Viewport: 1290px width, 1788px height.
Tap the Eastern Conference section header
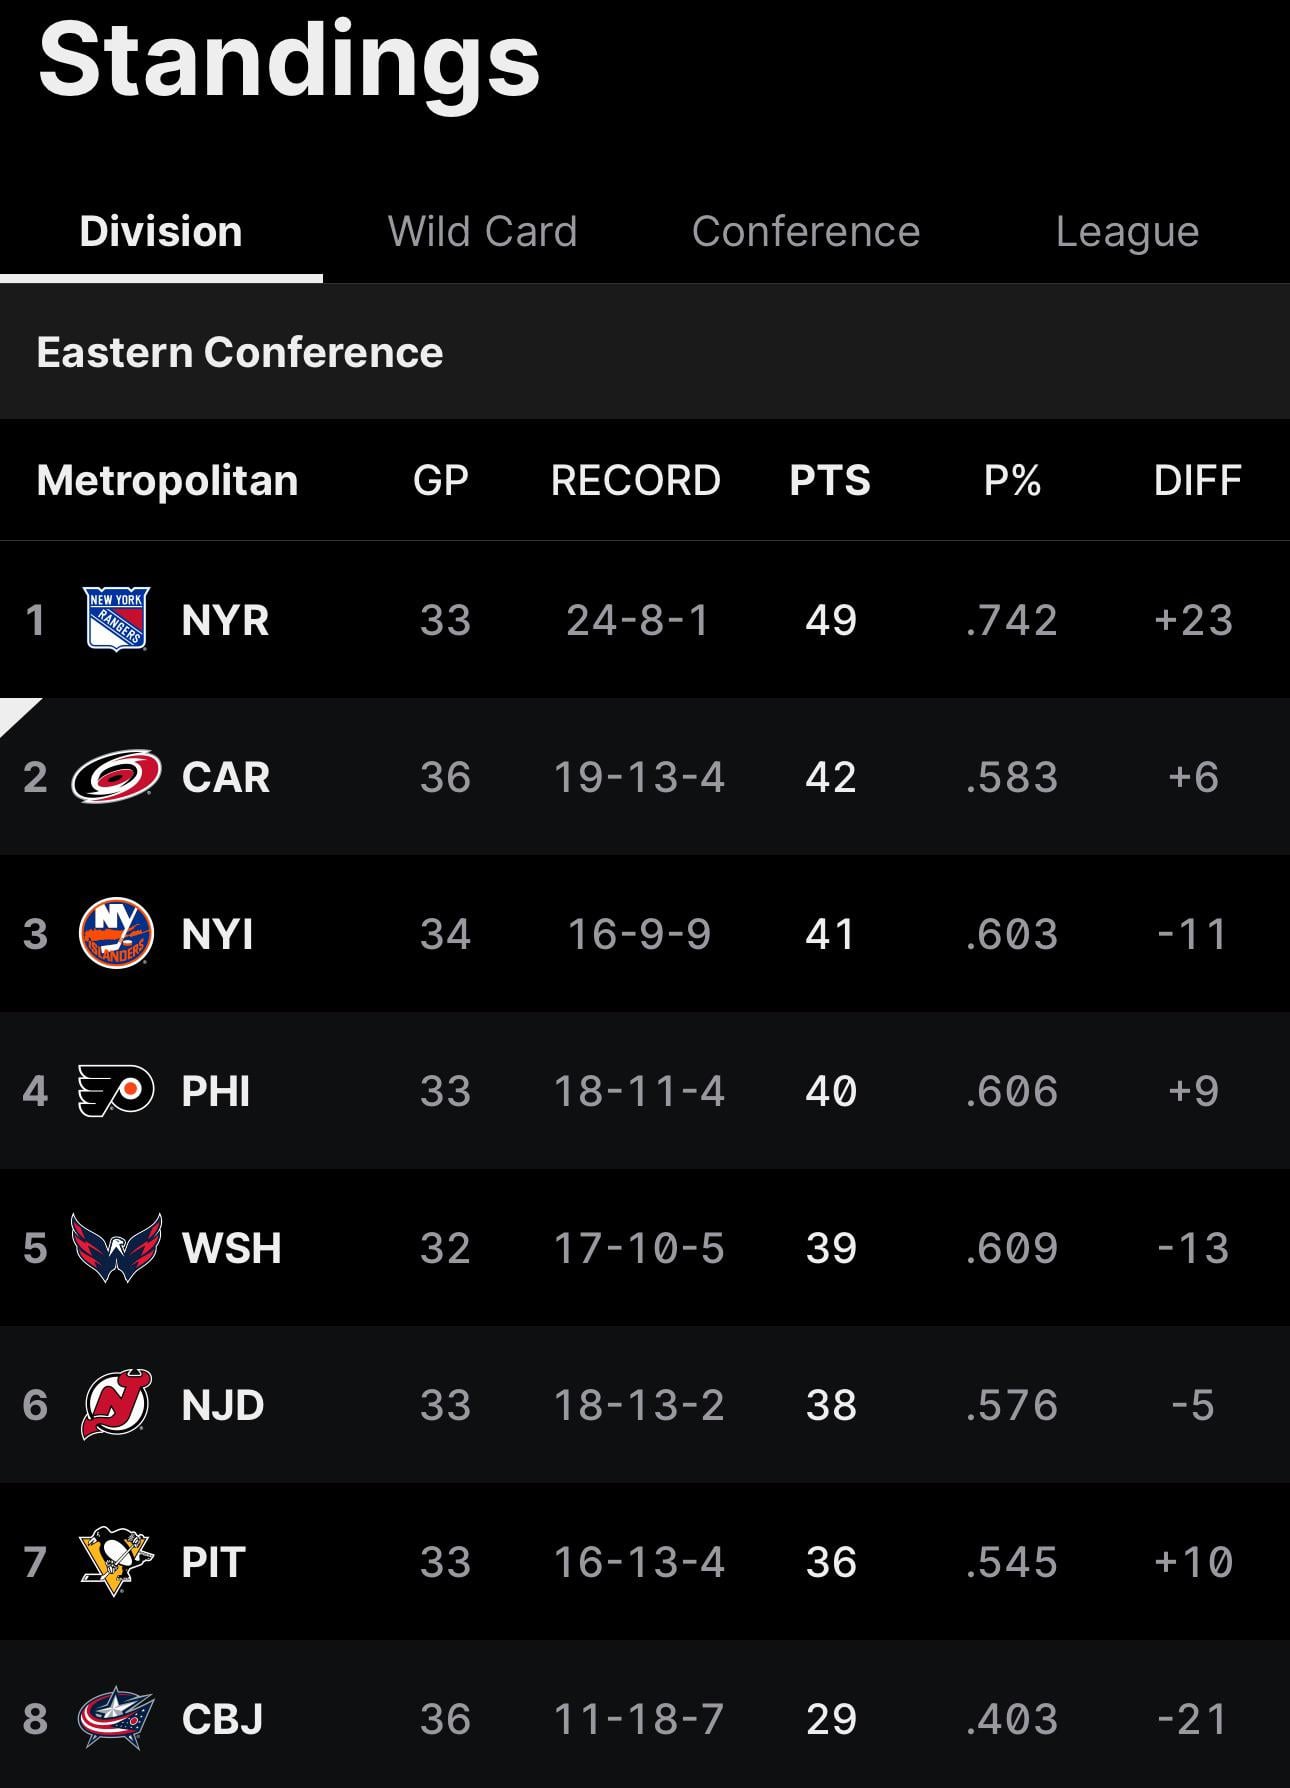coord(240,353)
